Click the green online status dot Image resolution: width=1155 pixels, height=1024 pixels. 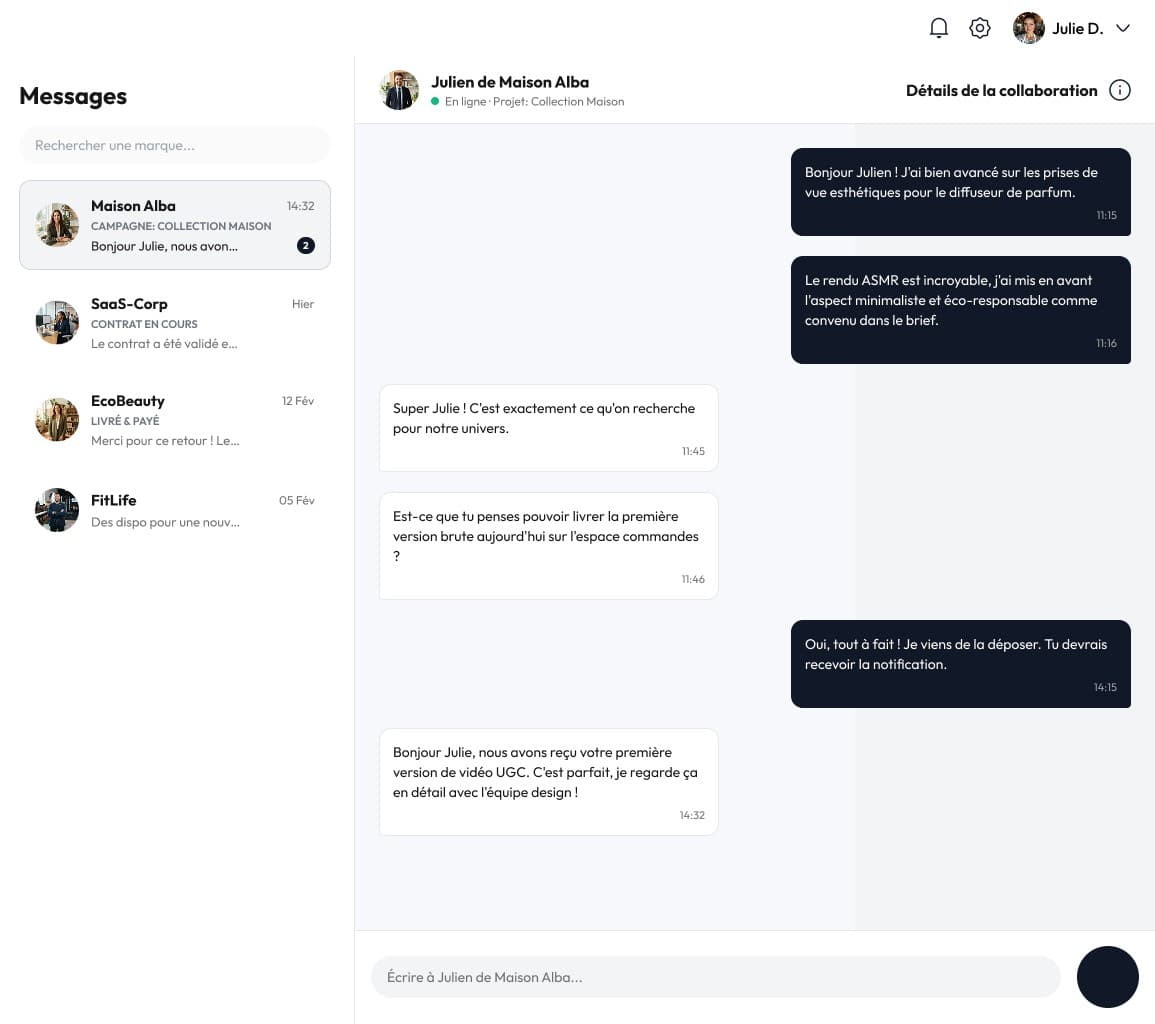coord(435,102)
